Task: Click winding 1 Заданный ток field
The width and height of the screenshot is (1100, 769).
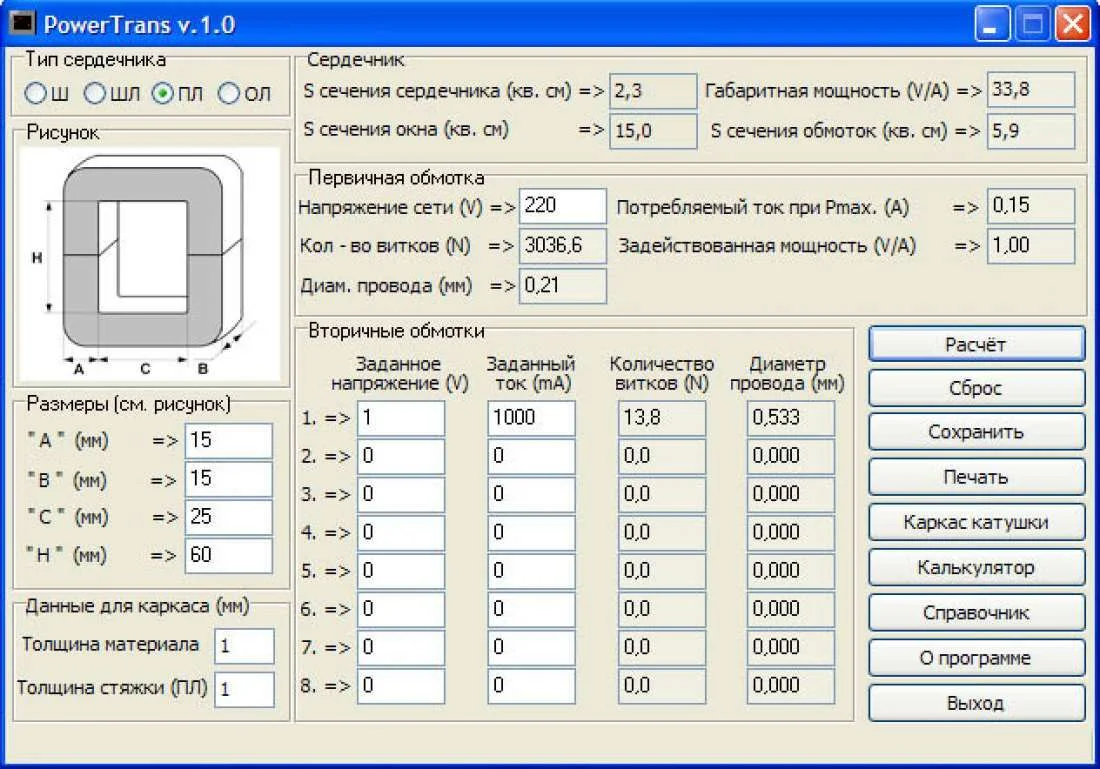Action: [x=531, y=418]
